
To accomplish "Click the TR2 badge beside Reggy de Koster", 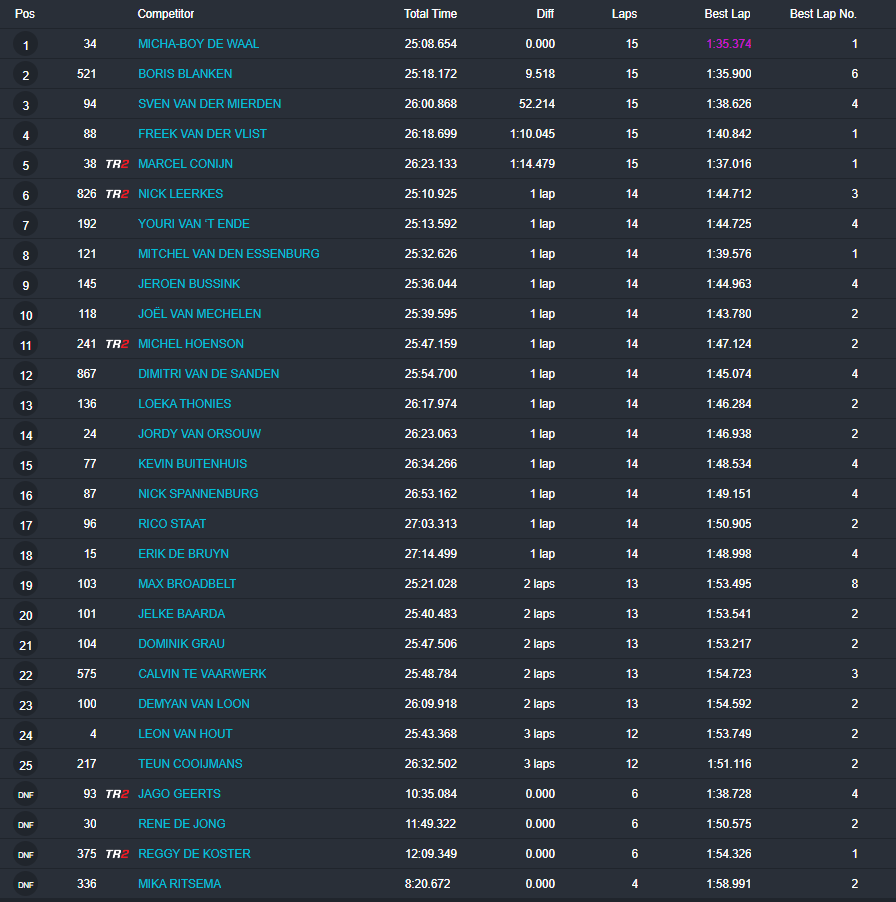I will (x=117, y=854).
